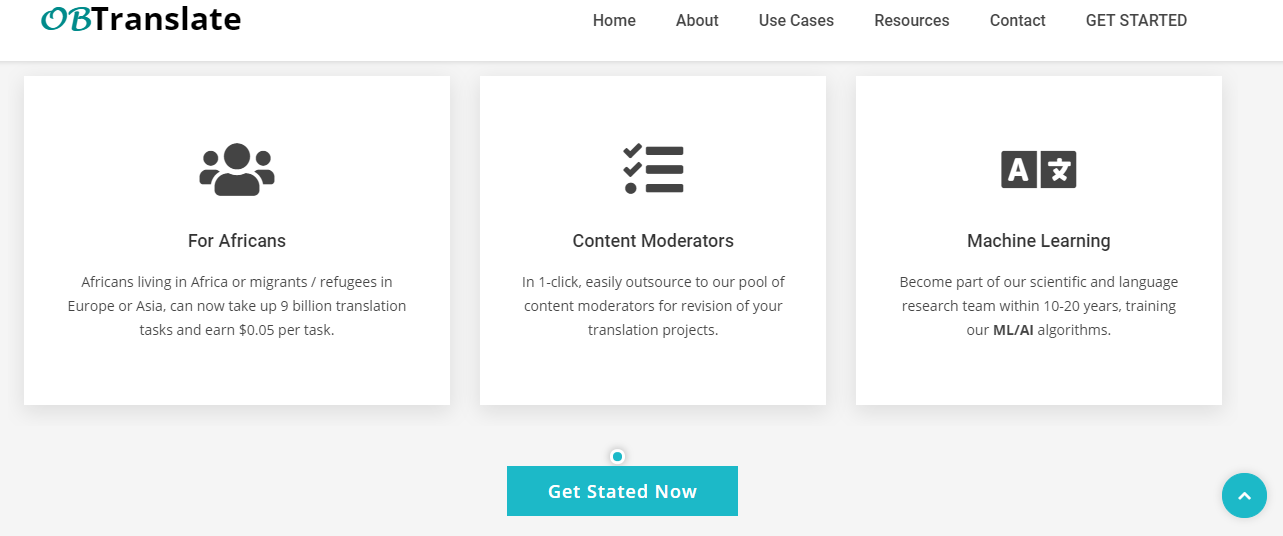The width and height of the screenshot is (1283, 536).
Task: Click the Machine Learning heading
Action: (1038, 241)
